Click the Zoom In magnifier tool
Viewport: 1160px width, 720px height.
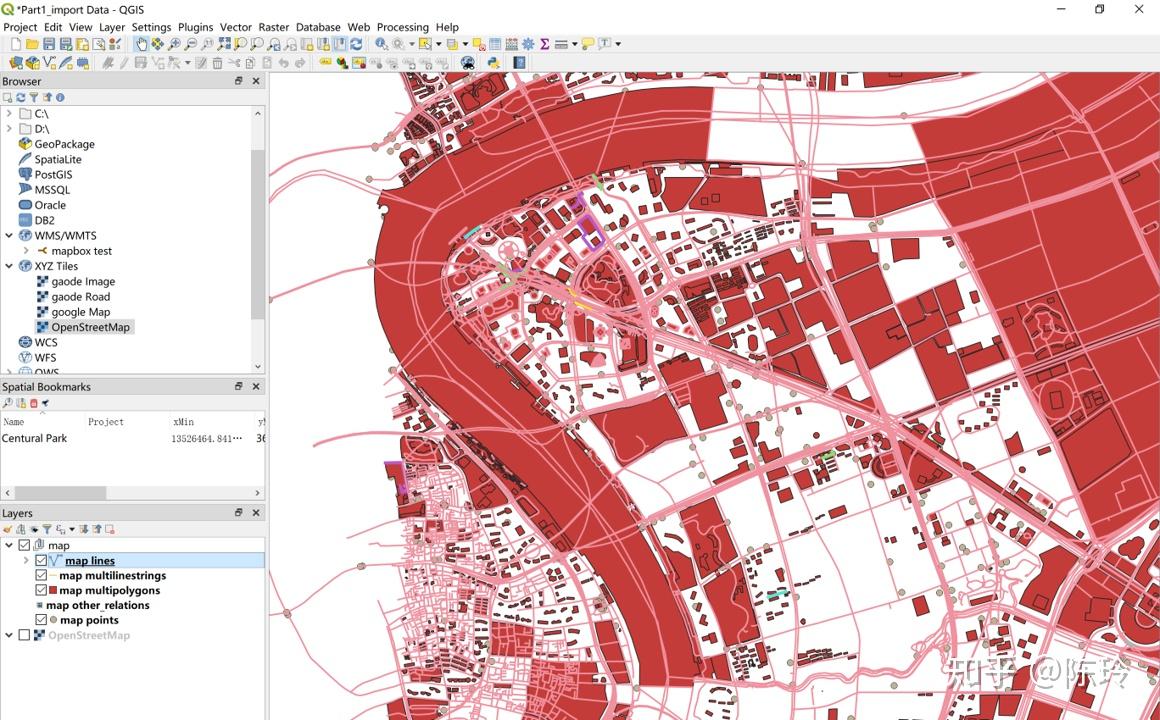(x=174, y=44)
